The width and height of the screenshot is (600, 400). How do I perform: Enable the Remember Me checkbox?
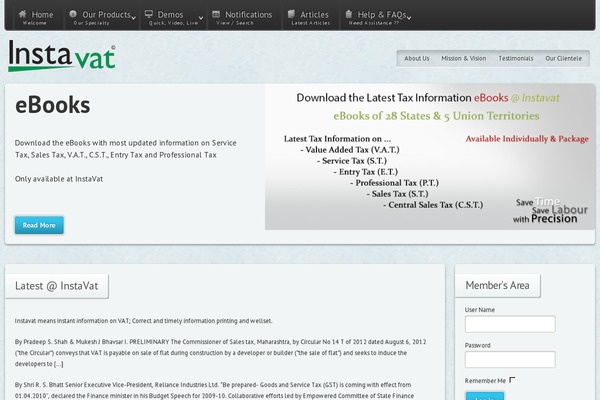(x=512, y=380)
